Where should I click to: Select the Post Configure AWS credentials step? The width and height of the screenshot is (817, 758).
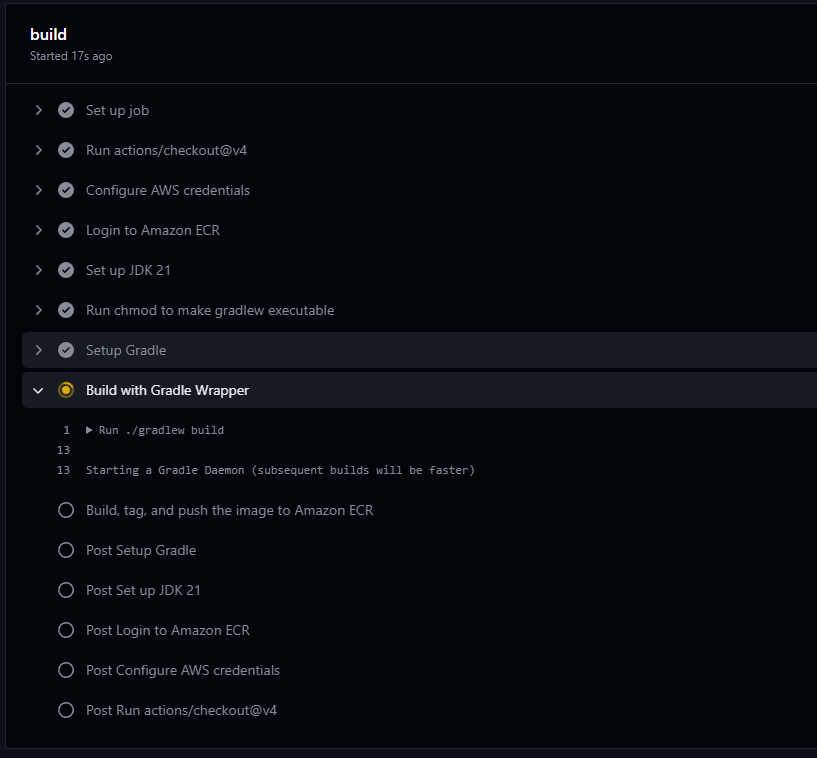[x=182, y=670]
